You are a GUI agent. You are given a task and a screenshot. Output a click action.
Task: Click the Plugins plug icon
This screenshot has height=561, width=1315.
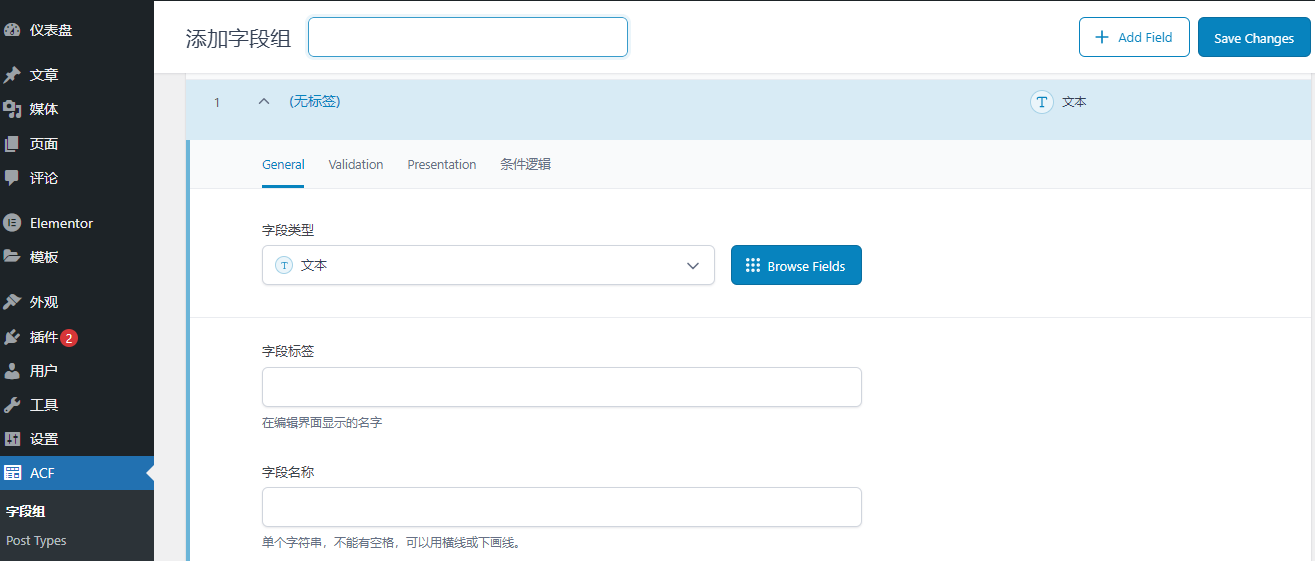point(12,337)
